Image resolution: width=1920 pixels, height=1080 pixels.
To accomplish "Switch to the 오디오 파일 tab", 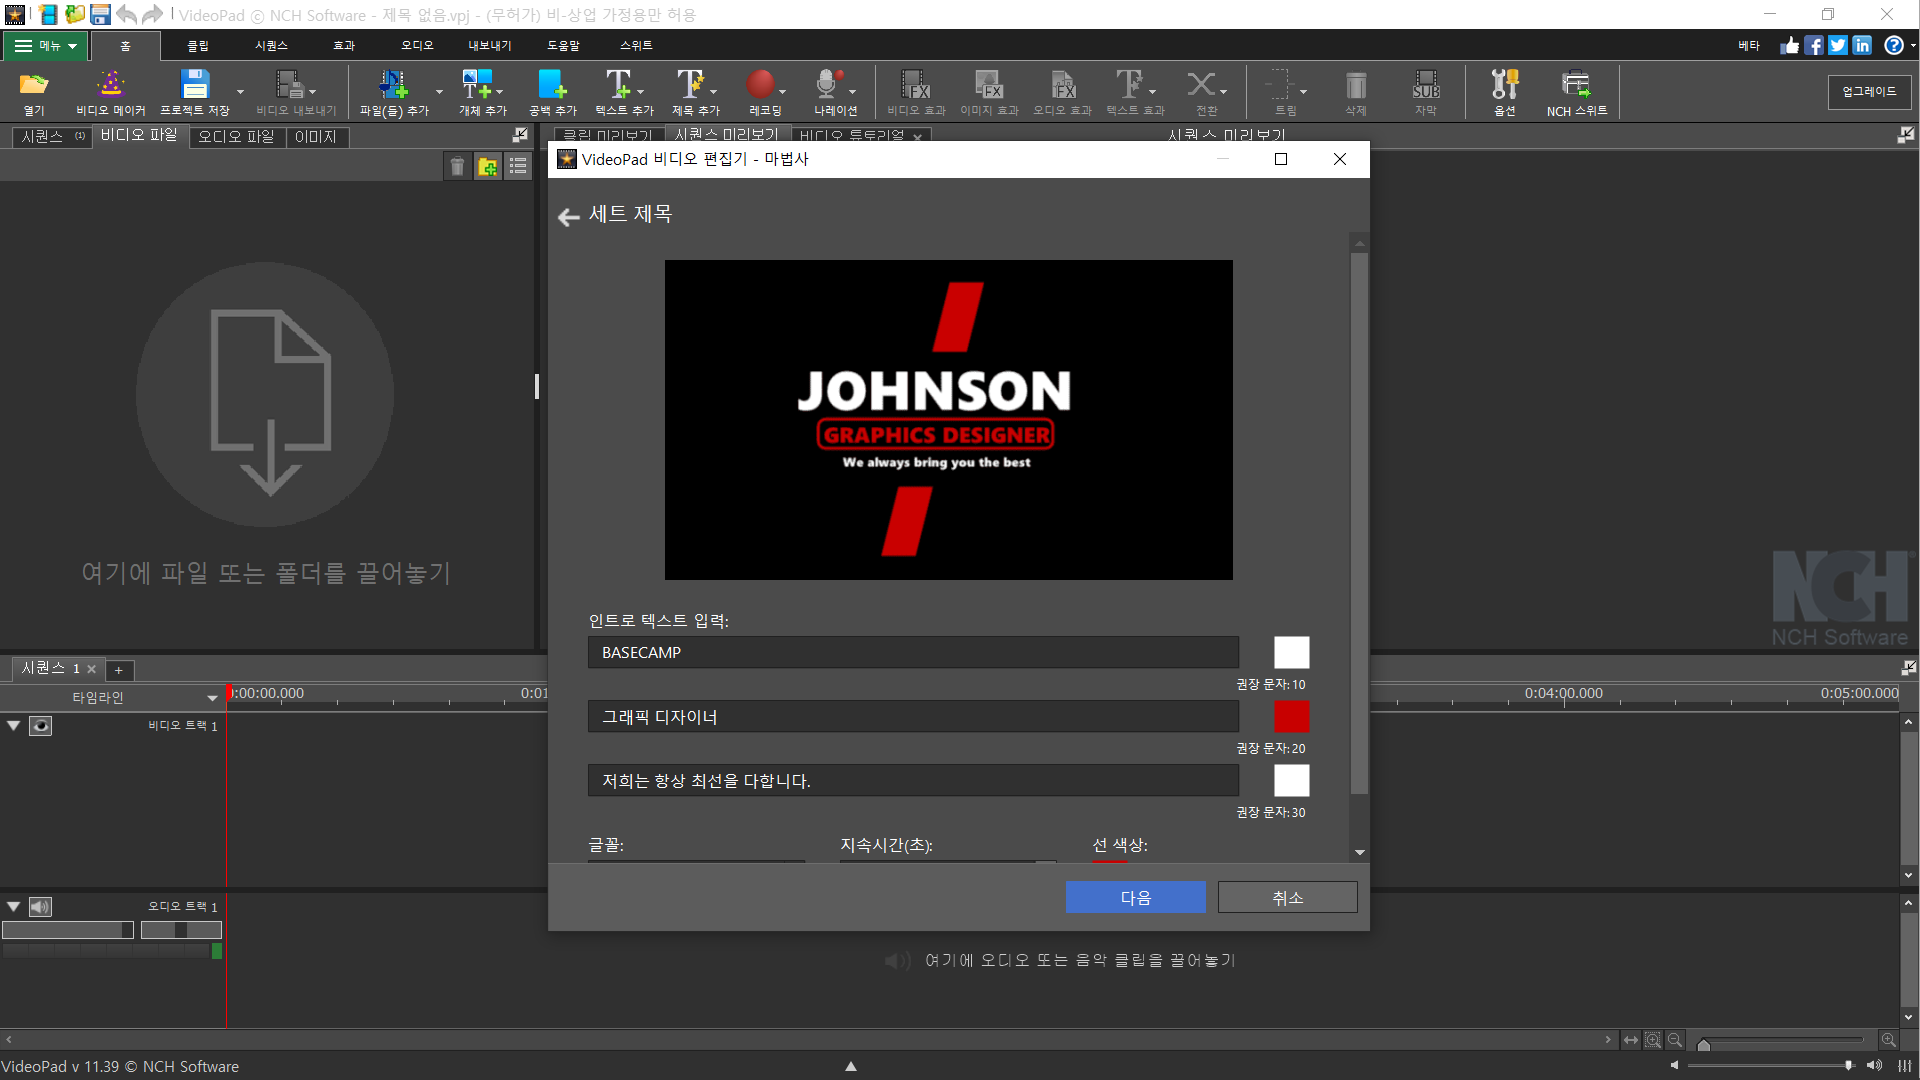I will 236,137.
